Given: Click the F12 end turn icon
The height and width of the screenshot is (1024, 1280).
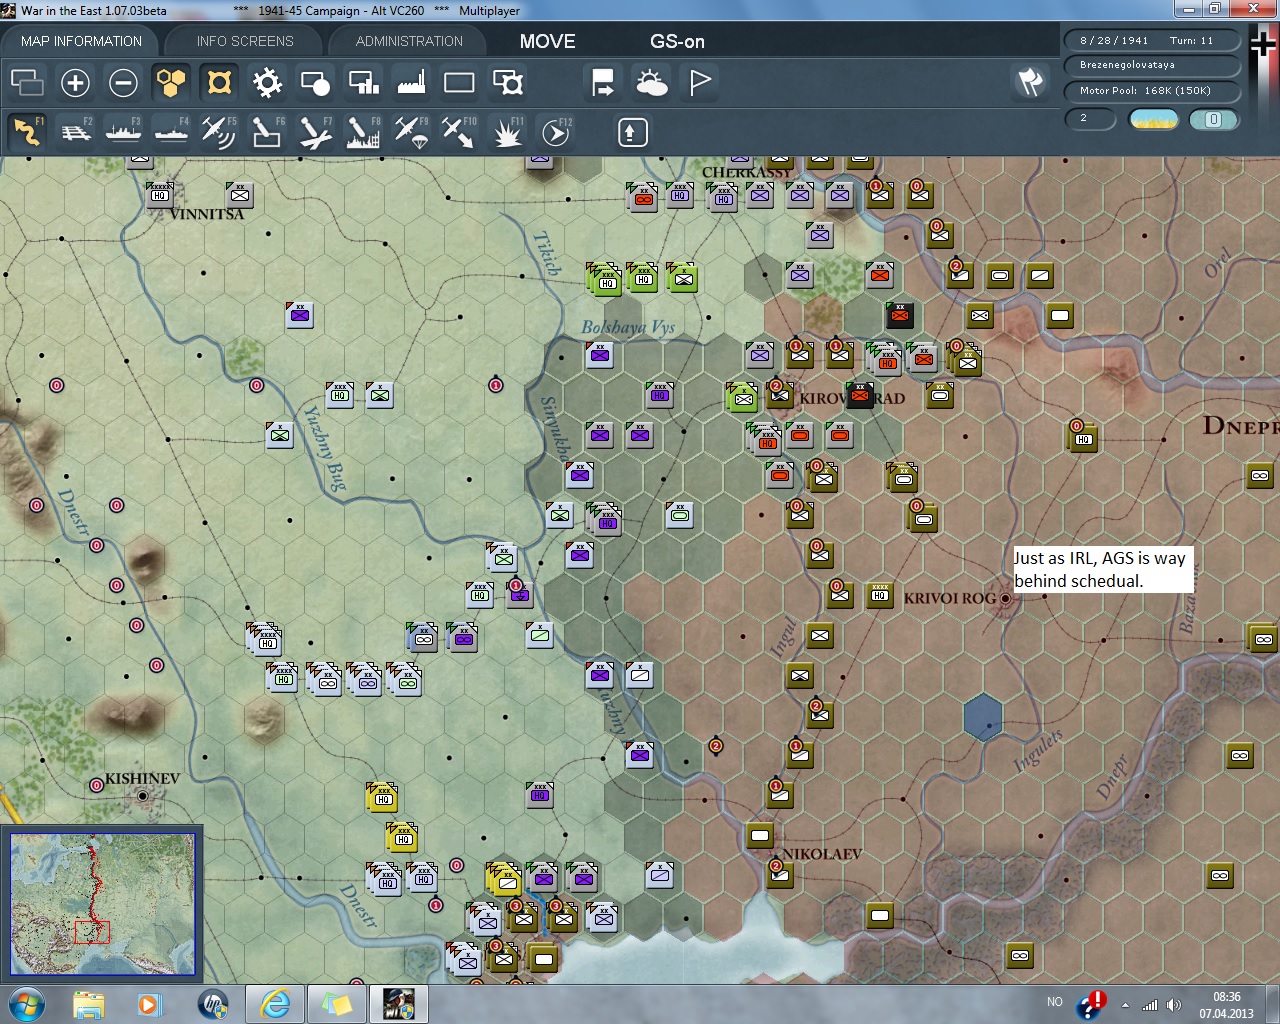Looking at the screenshot, I should click(555, 132).
